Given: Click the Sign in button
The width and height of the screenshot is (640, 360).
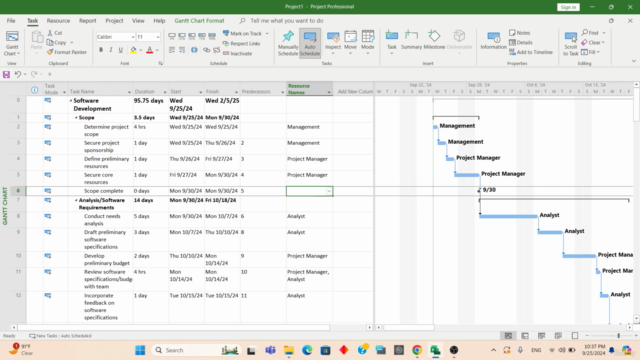Looking at the screenshot, I should [568, 7].
